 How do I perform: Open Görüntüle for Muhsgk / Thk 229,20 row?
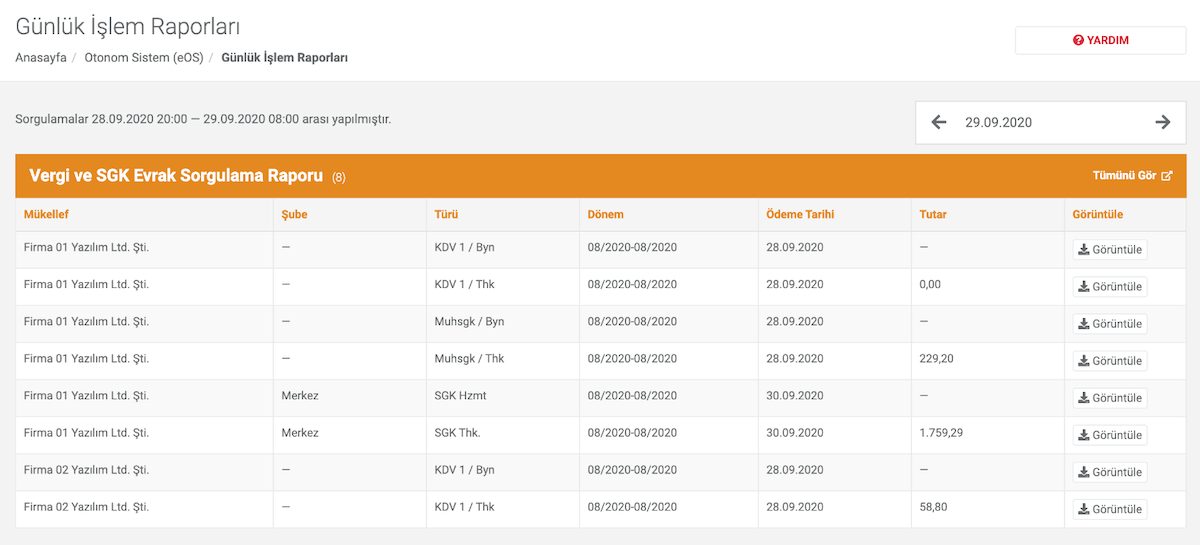click(x=1110, y=361)
